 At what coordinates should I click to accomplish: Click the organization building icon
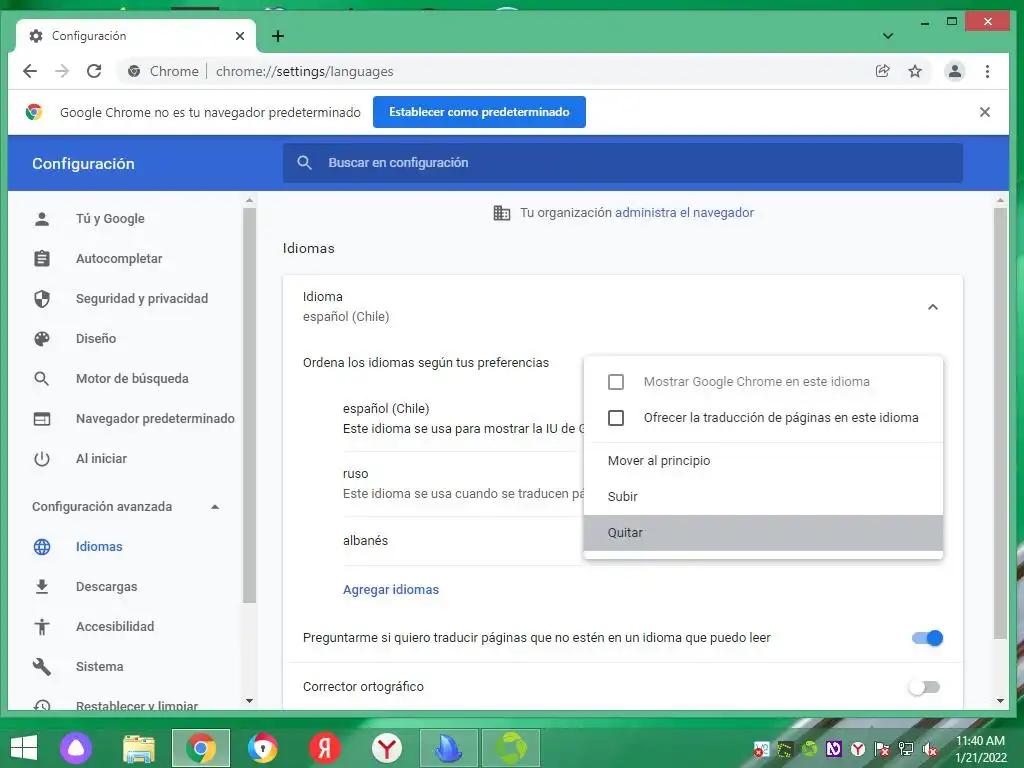point(502,213)
